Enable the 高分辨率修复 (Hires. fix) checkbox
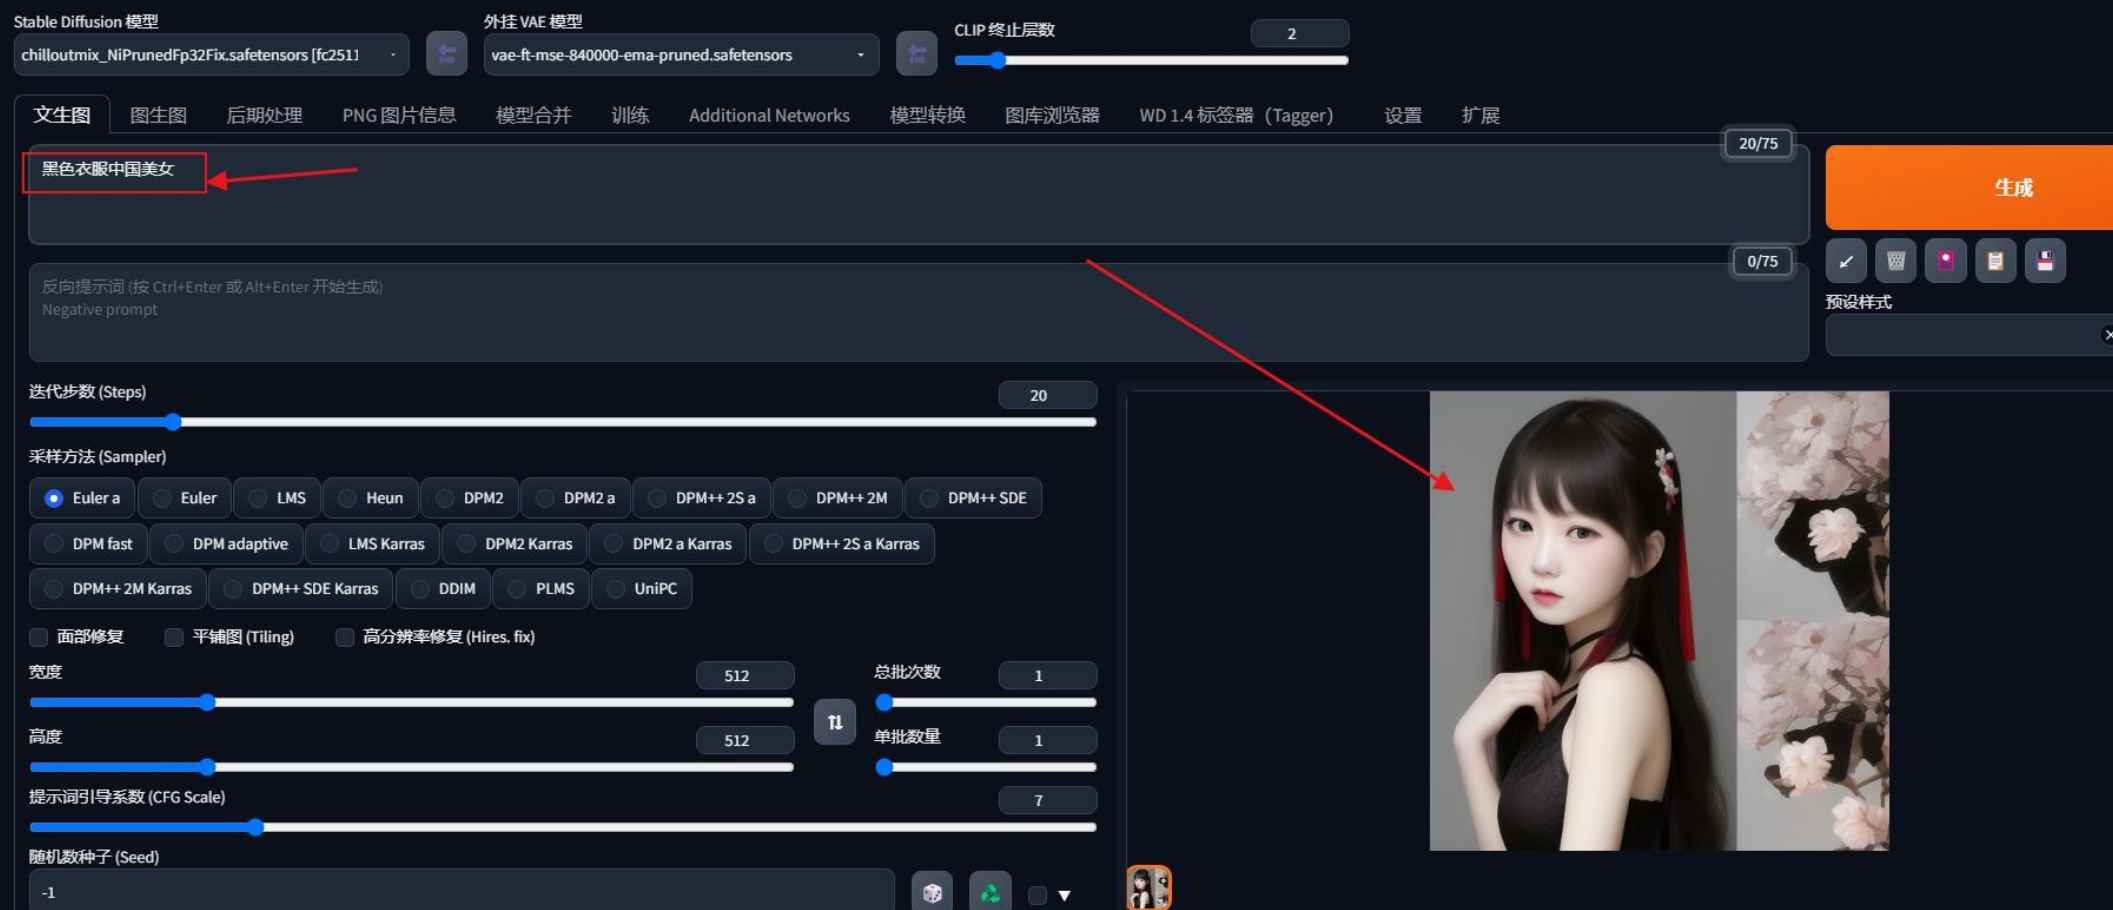2113x910 pixels. 345,637
